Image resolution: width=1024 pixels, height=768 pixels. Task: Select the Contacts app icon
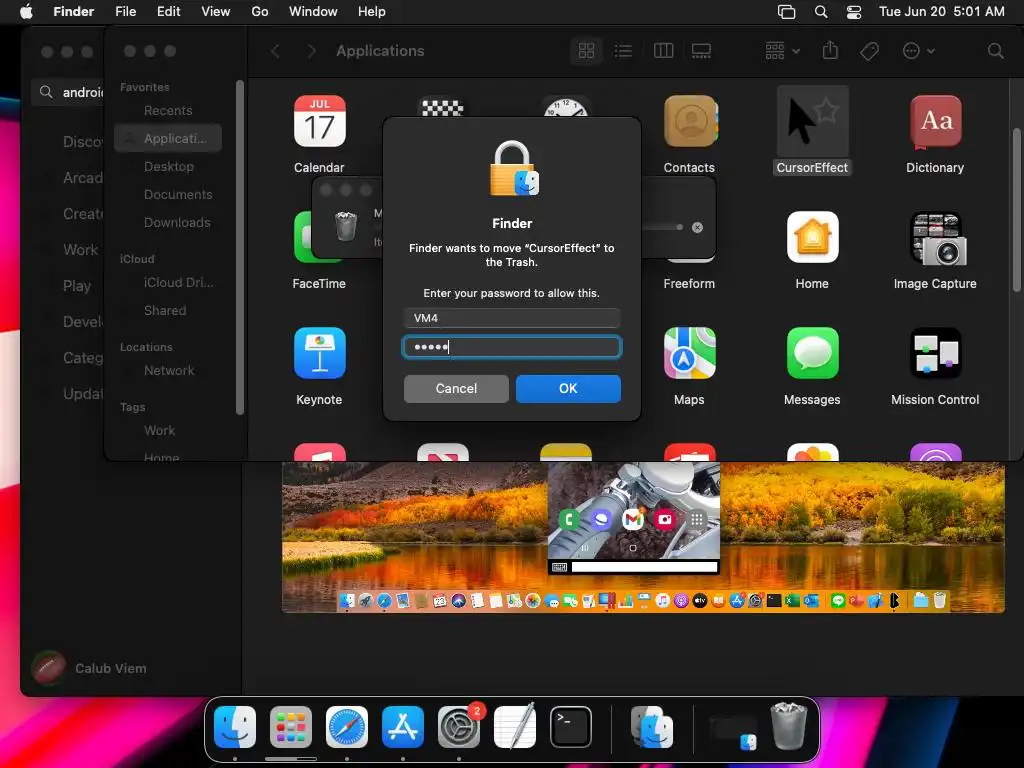(x=690, y=121)
